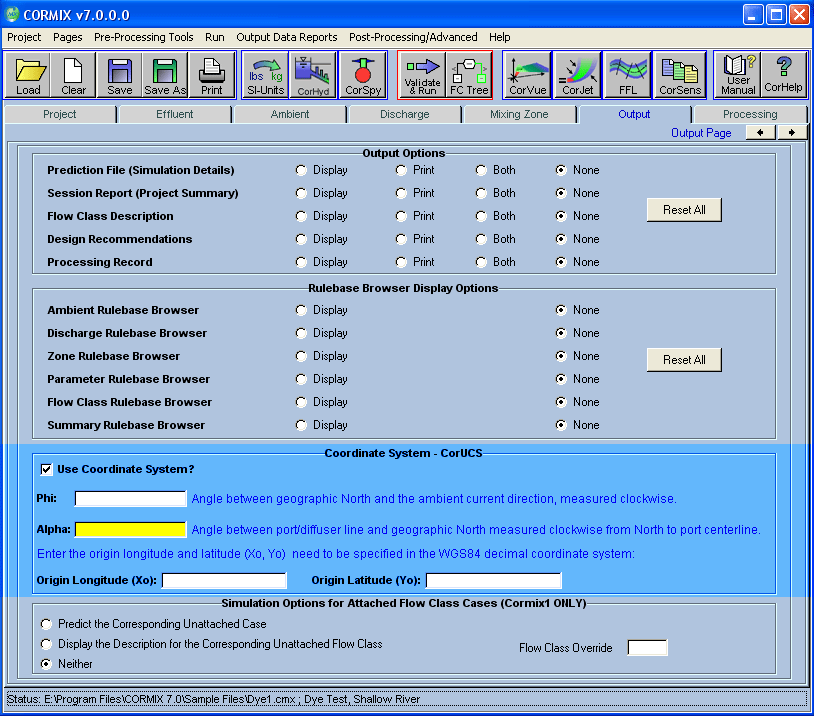Uncheck Use Coordinate System checkbox
The width and height of the screenshot is (814, 716).
tap(47, 469)
